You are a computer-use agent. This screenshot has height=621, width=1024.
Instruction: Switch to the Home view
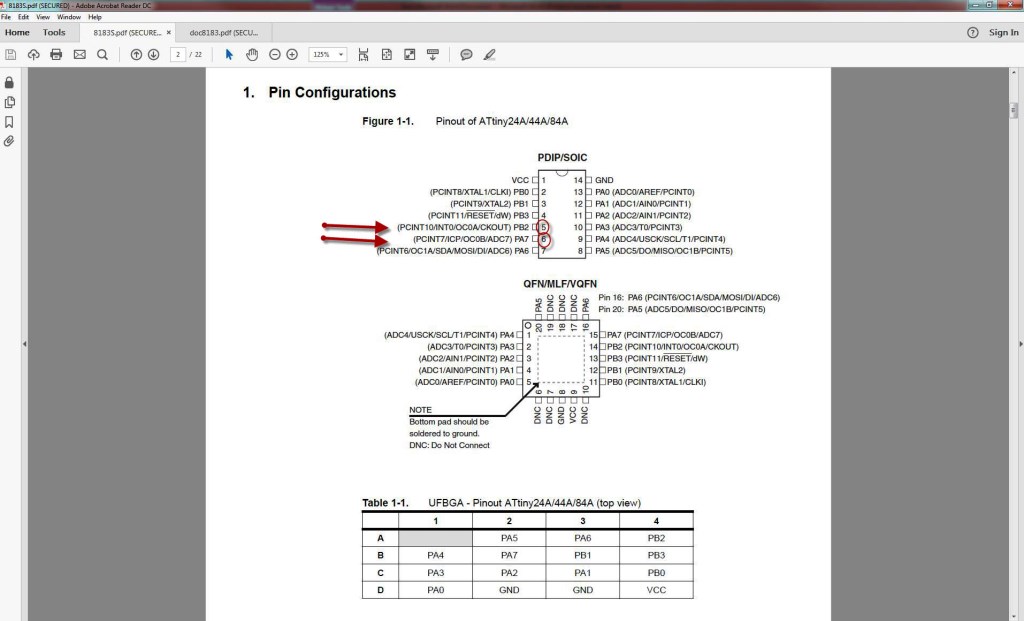pyautogui.click(x=17, y=33)
